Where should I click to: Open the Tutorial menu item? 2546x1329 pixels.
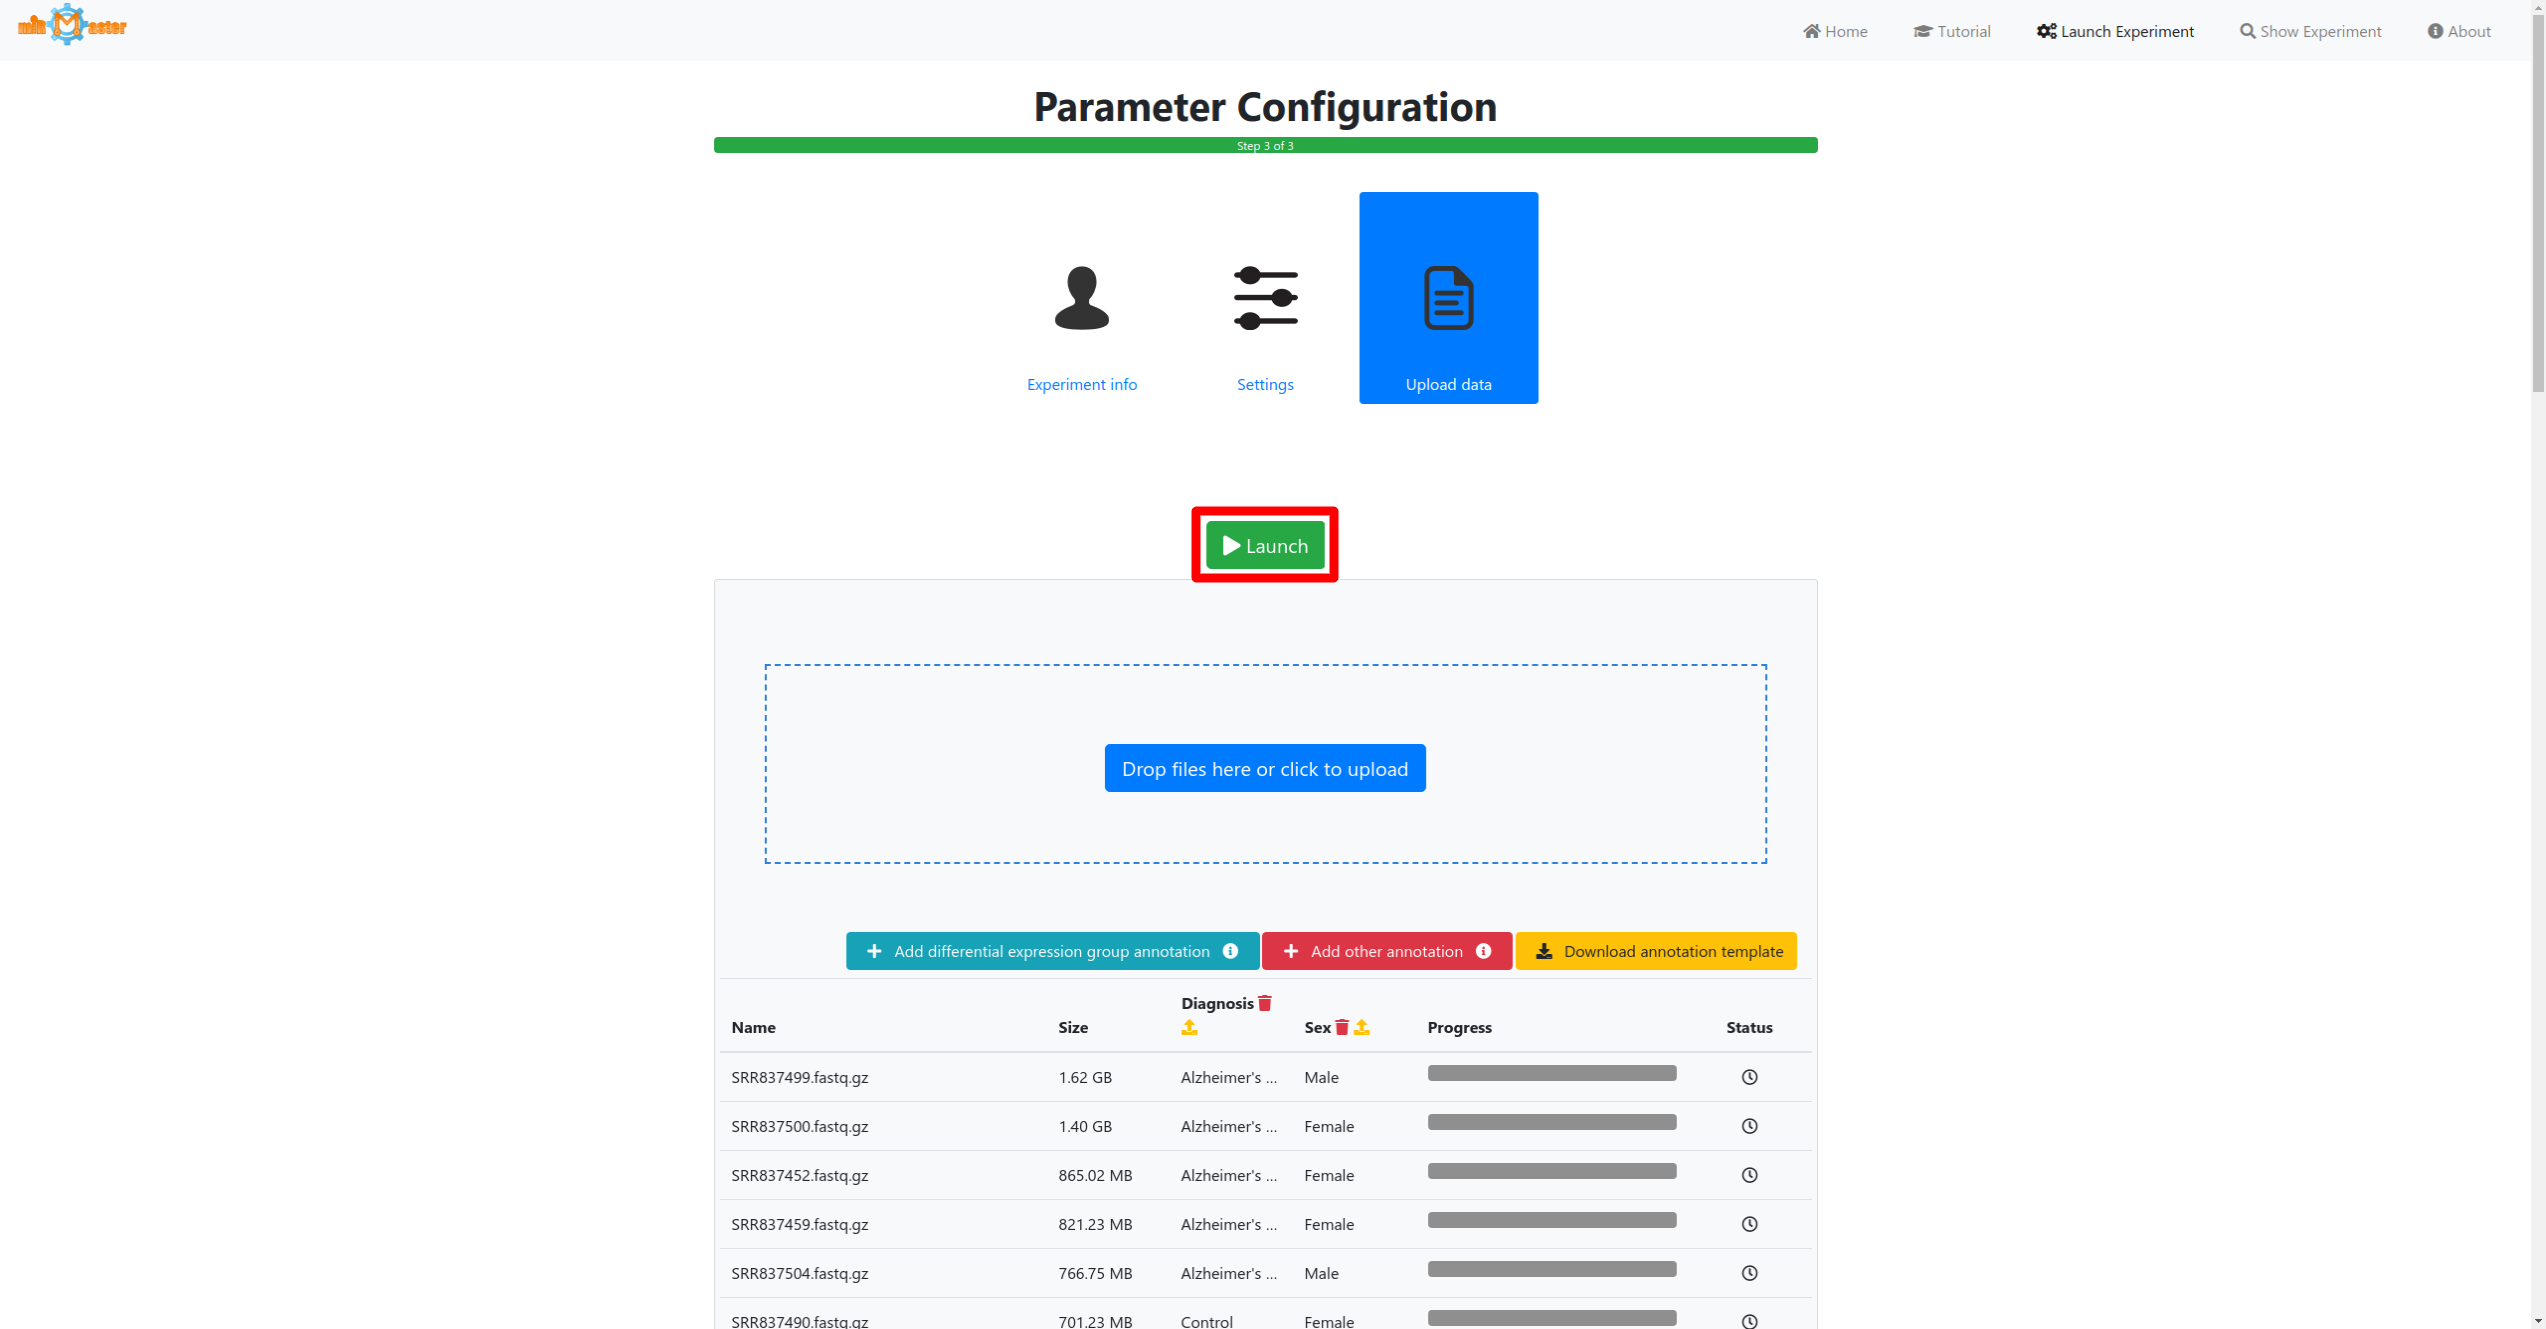point(1952,31)
